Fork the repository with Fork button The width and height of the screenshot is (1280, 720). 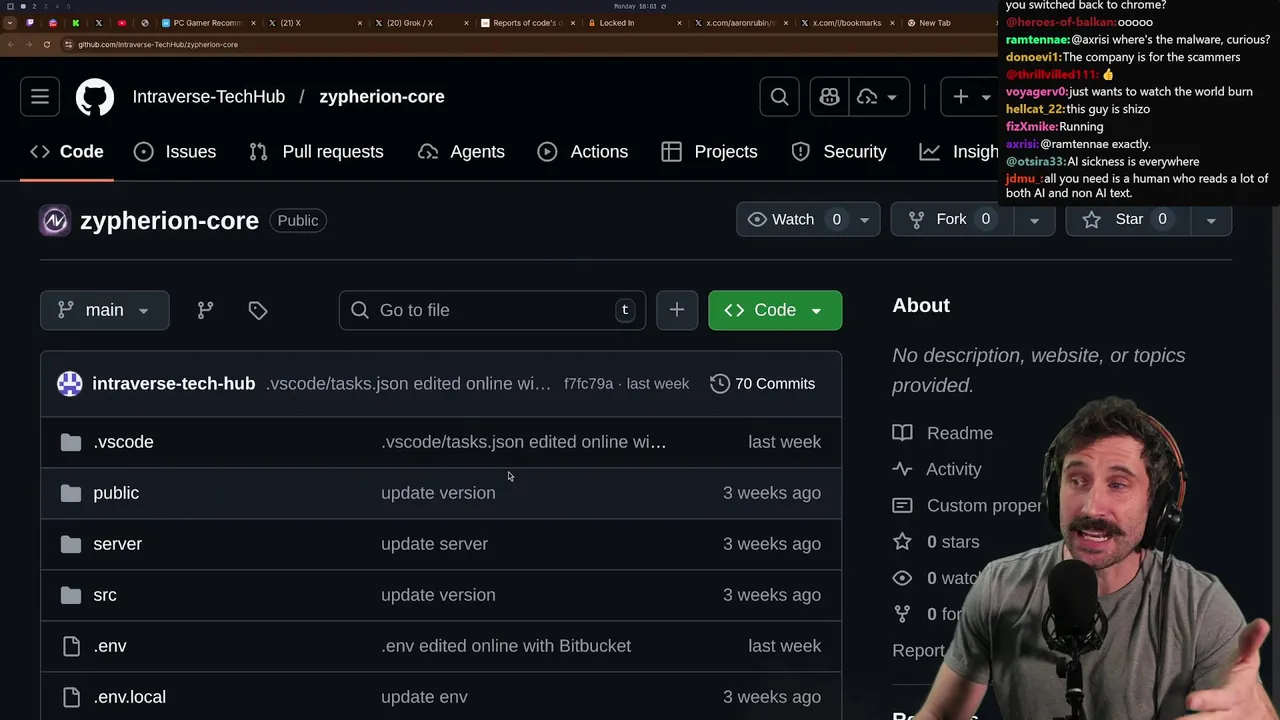950,219
